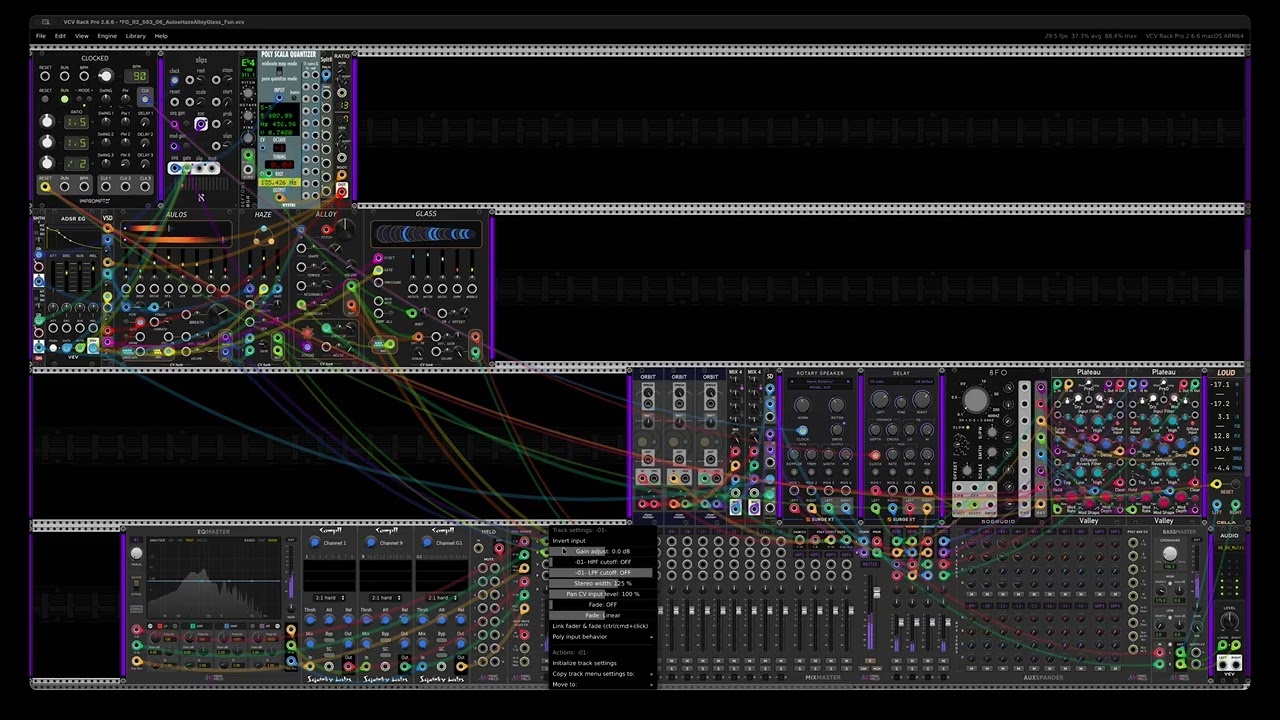The height and width of the screenshot is (720, 1280).
Task: Click the Stereo width slider
Action: (x=603, y=583)
